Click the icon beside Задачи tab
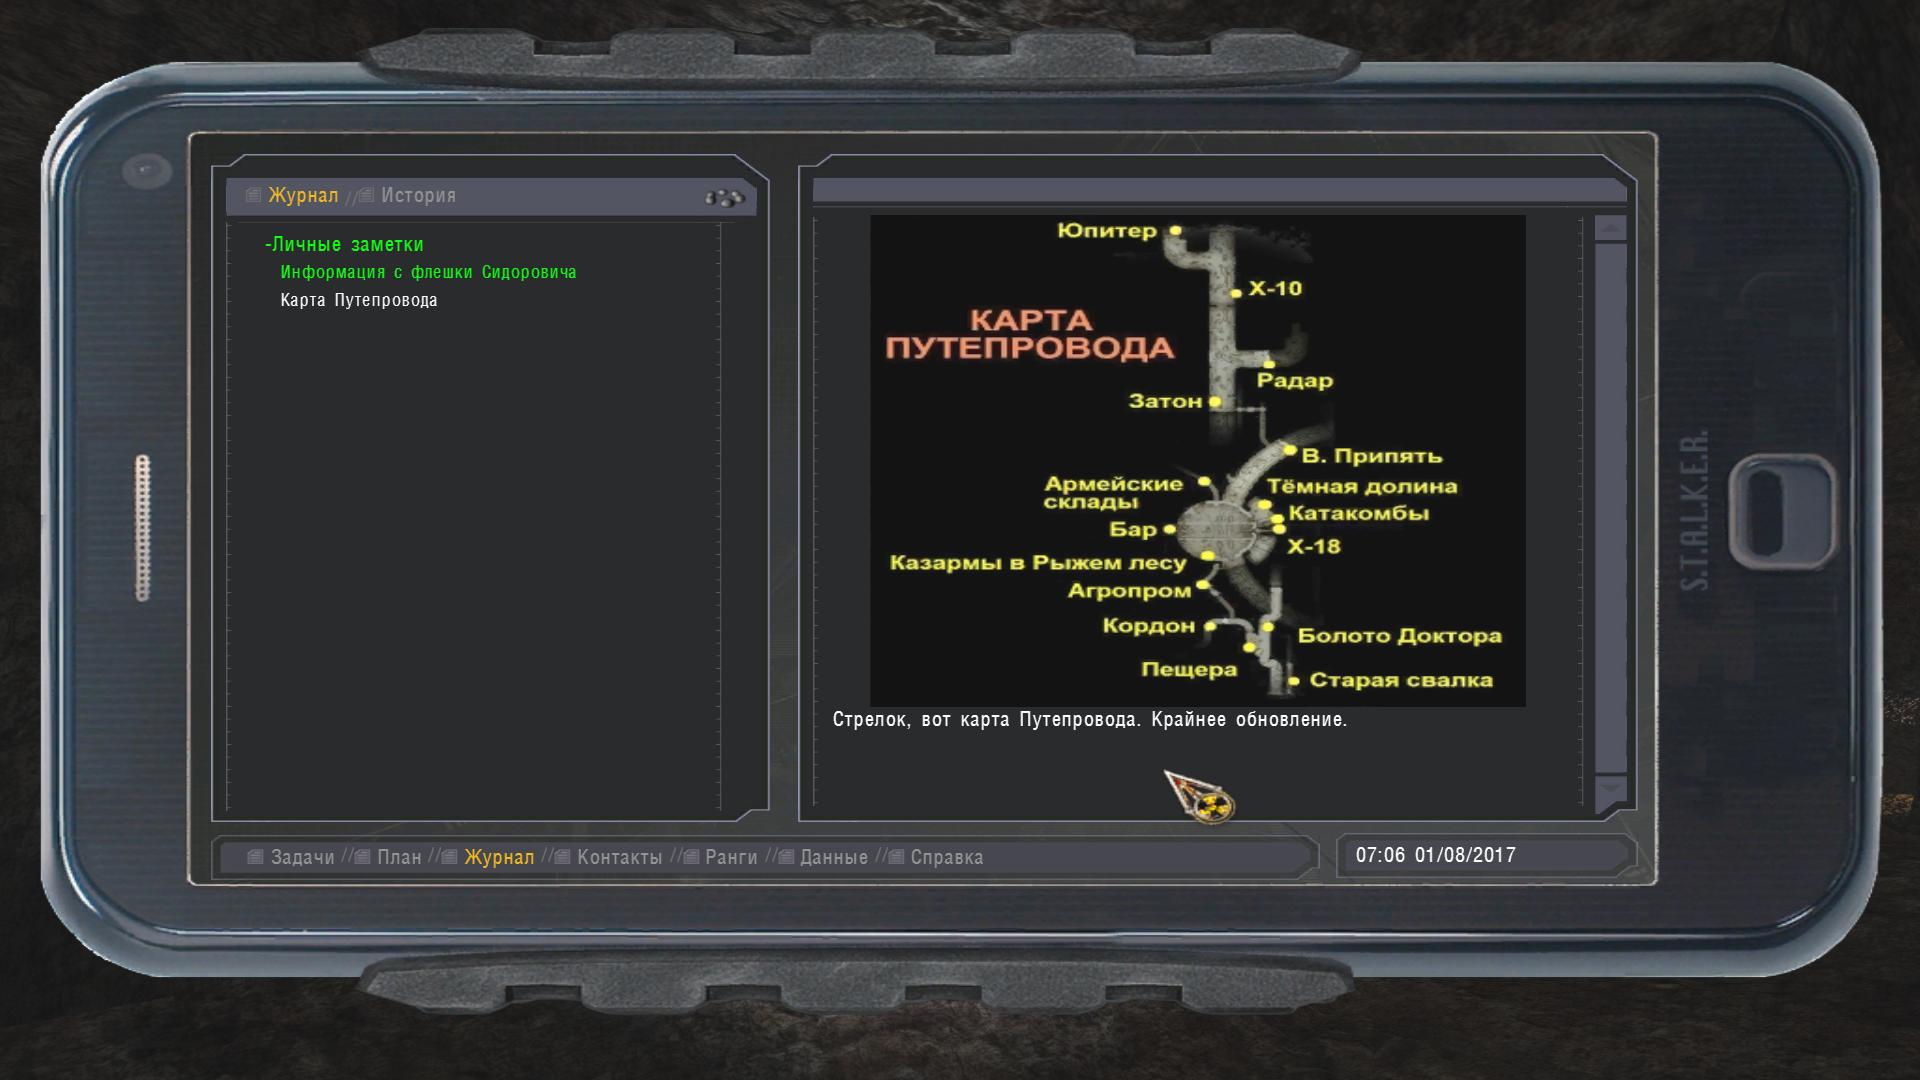Screen dimensions: 1920x1080 tap(255, 857)
